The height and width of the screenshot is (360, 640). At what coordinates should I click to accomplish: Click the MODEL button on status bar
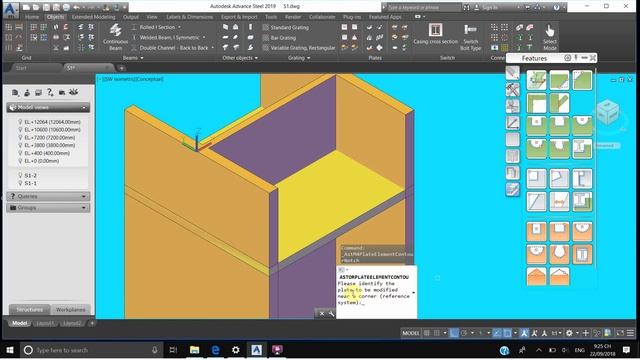click(x=411, y=333)
